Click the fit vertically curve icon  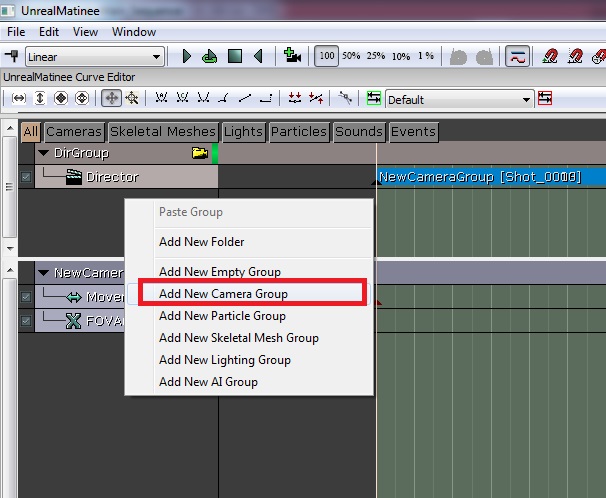(40, 98)
